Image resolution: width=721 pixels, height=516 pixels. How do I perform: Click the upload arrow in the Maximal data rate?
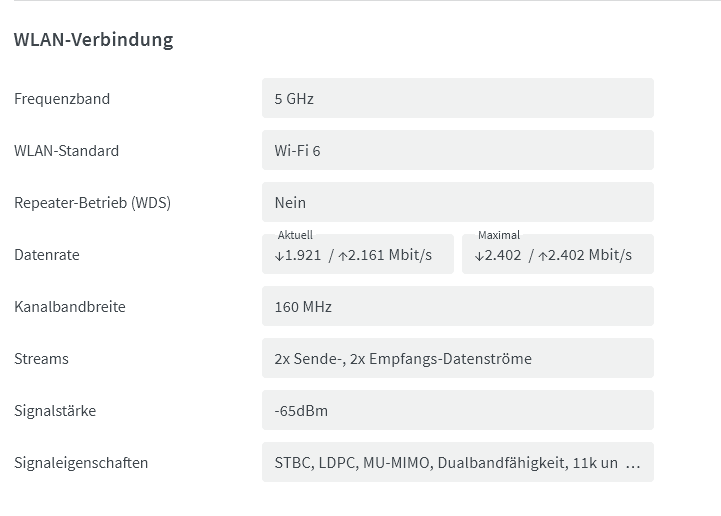[x=543, y=256]
